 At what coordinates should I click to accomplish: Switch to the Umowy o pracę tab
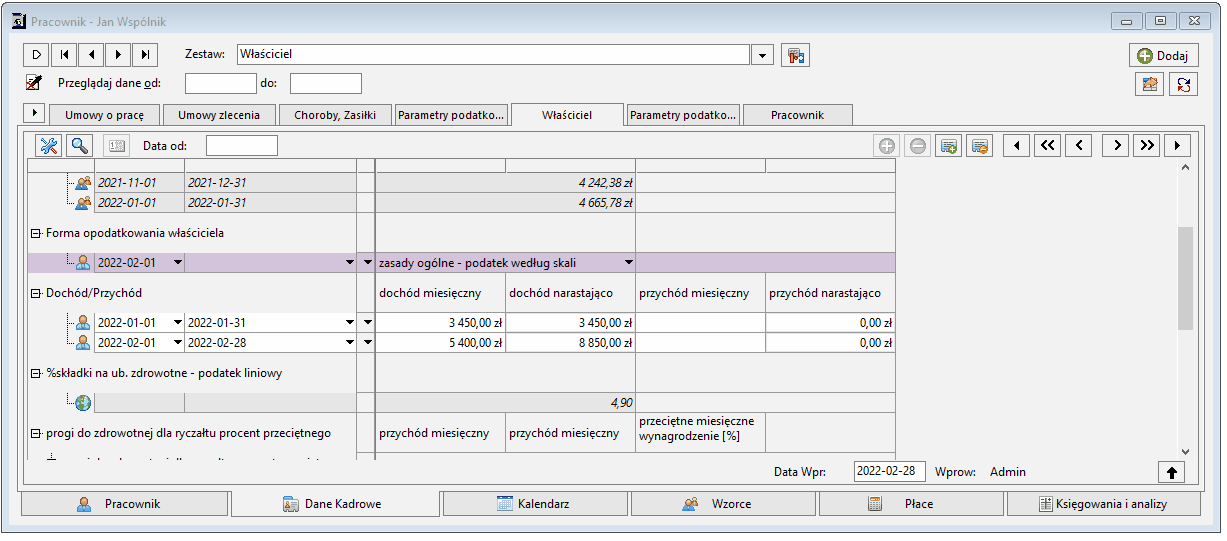(x=105, y=115)
